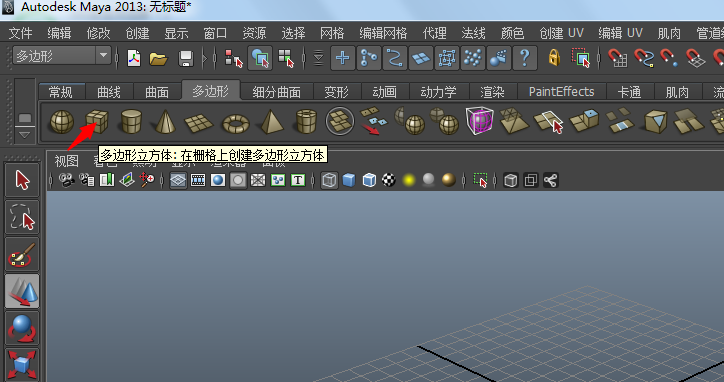Toggle snap to points magnet icon
The image size is (724, 382).
(x=668, y=58)
